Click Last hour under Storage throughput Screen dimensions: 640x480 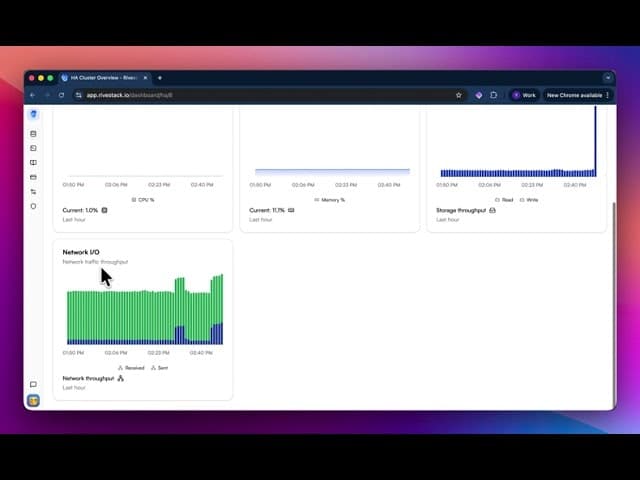coord(447,219)
